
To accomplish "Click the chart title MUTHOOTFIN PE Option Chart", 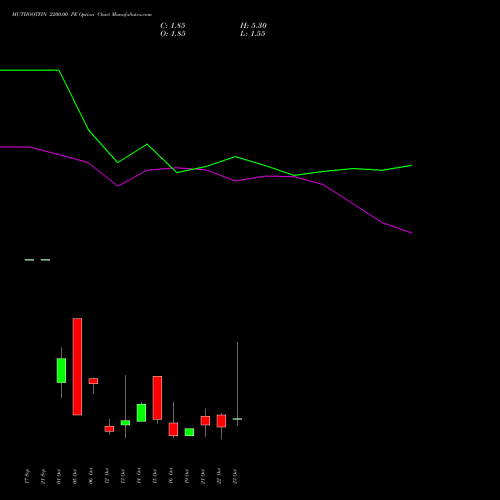I will tap(82, 15).
